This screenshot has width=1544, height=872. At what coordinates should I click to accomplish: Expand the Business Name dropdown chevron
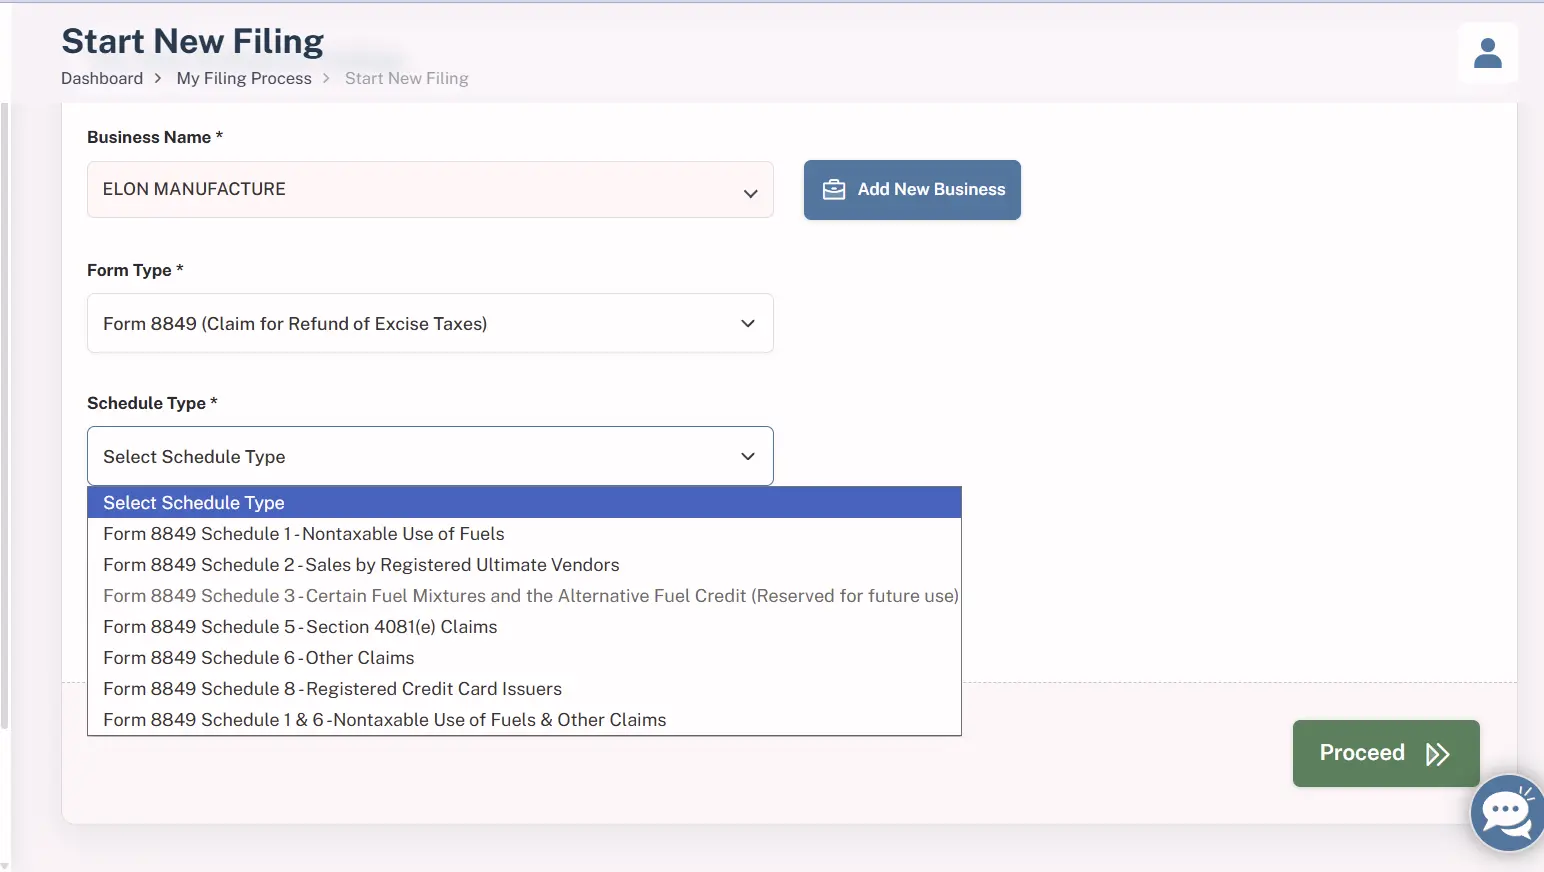[x=750, y=193]
